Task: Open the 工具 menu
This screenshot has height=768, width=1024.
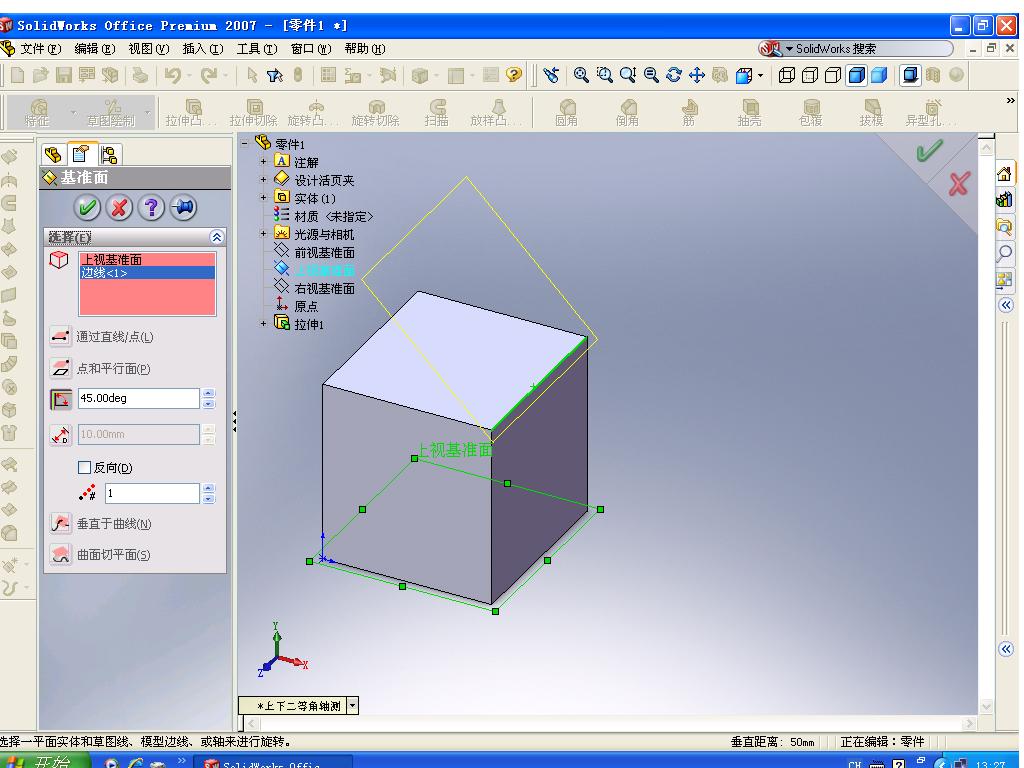Action: click(x=257, y=48)
